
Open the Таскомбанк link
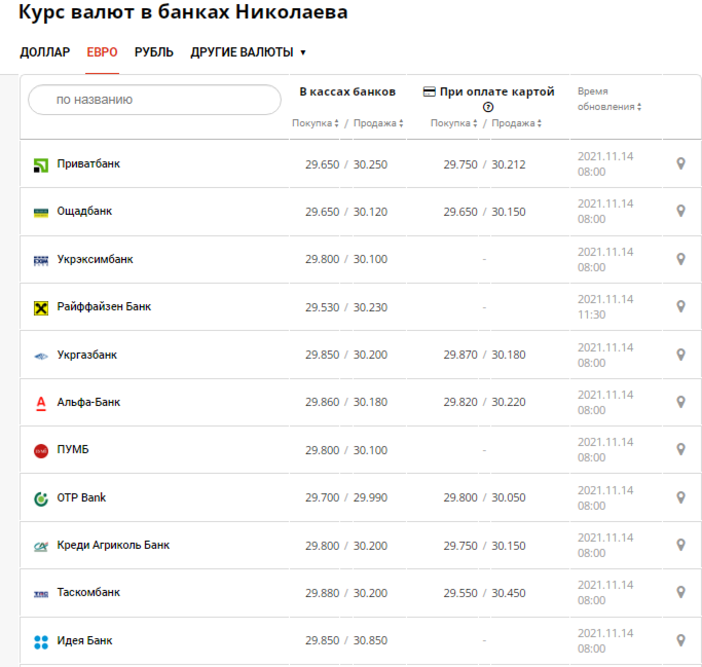click(x=88, y=592)
